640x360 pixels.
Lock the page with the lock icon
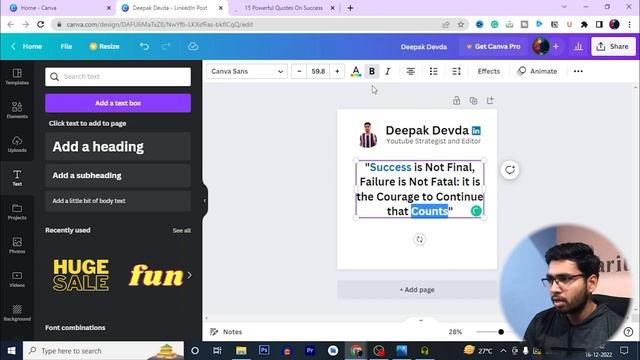pyautogui.click(x=456, y=100)
